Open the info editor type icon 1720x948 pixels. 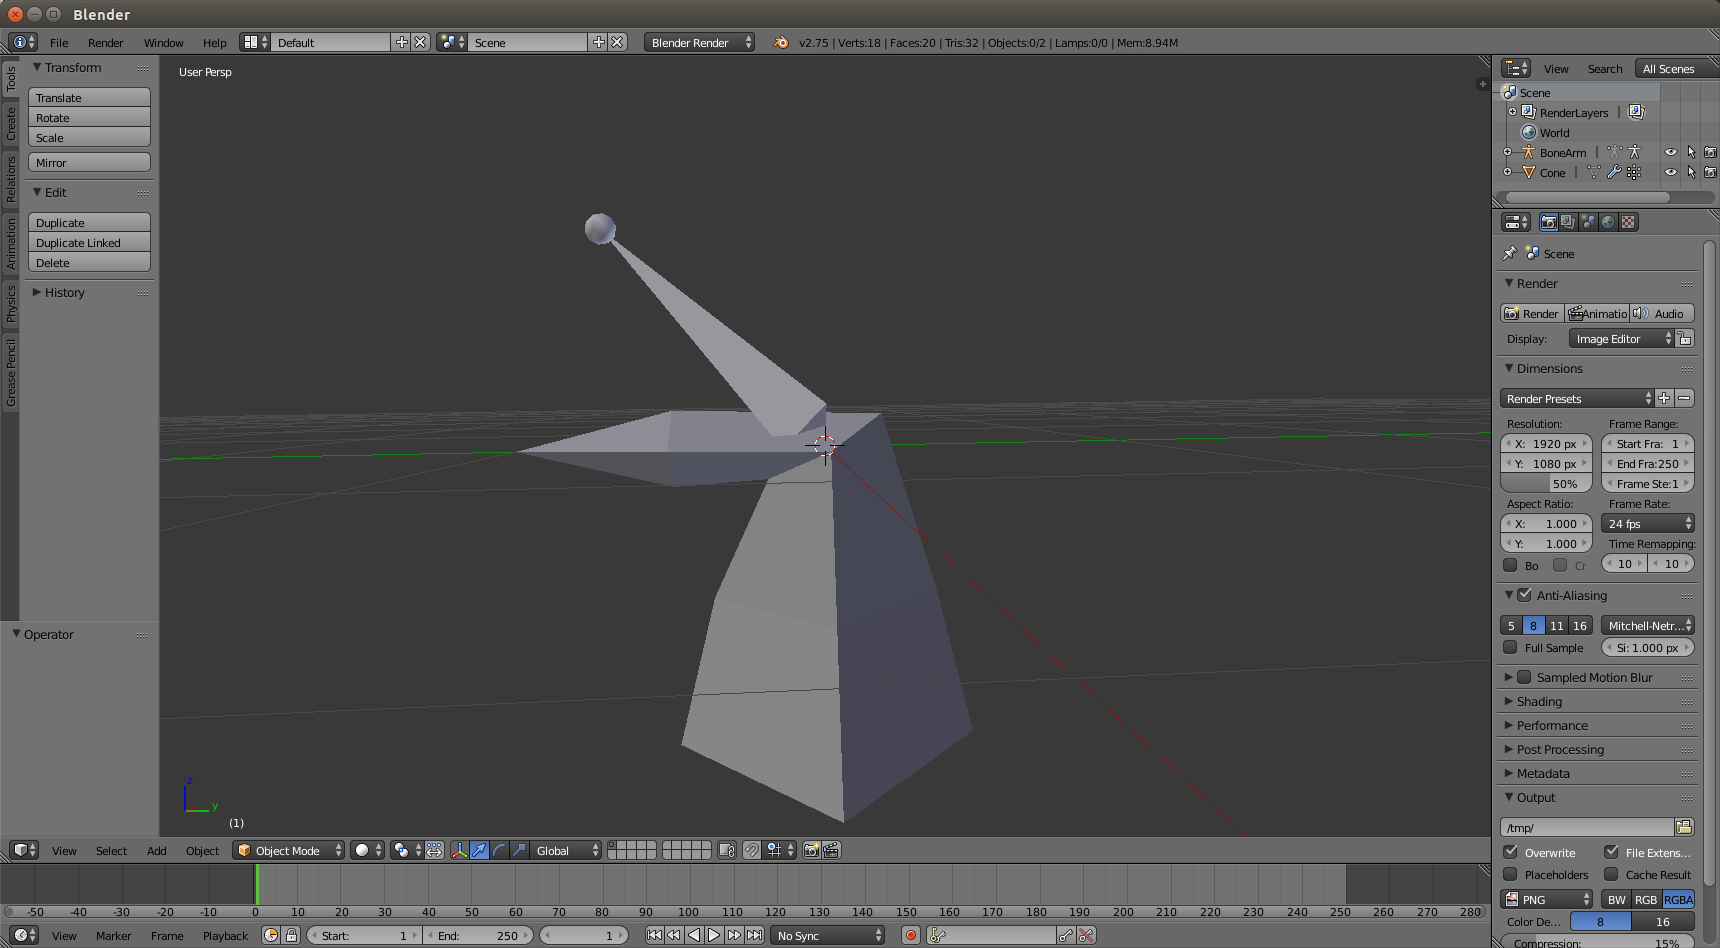pyautogui.click(x=23, y=42)
